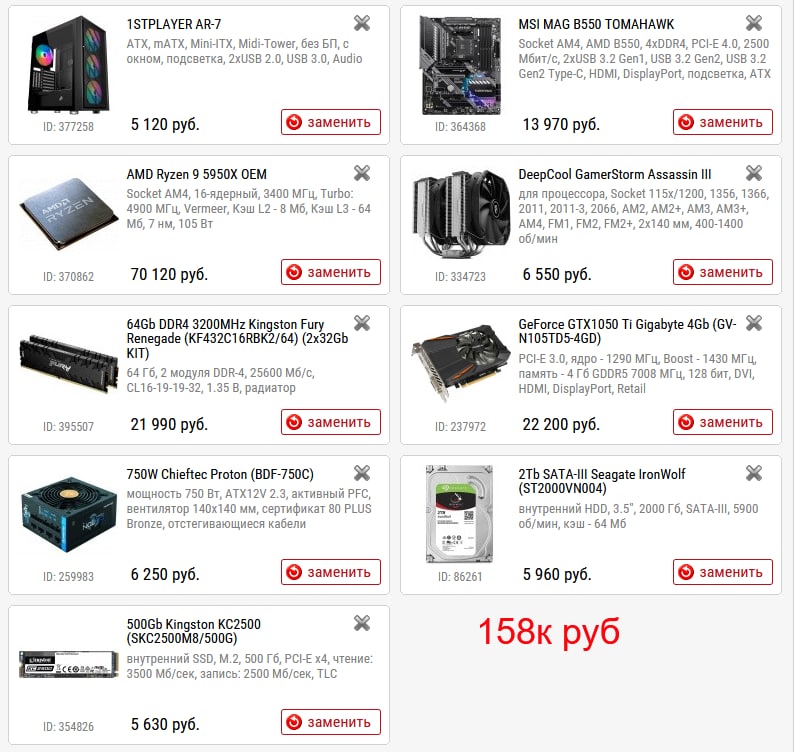Screen dimensions: 796x752
Task: Replace the MSI B550 TOMAHAWK motherboard
Action: tap(723, 122)
